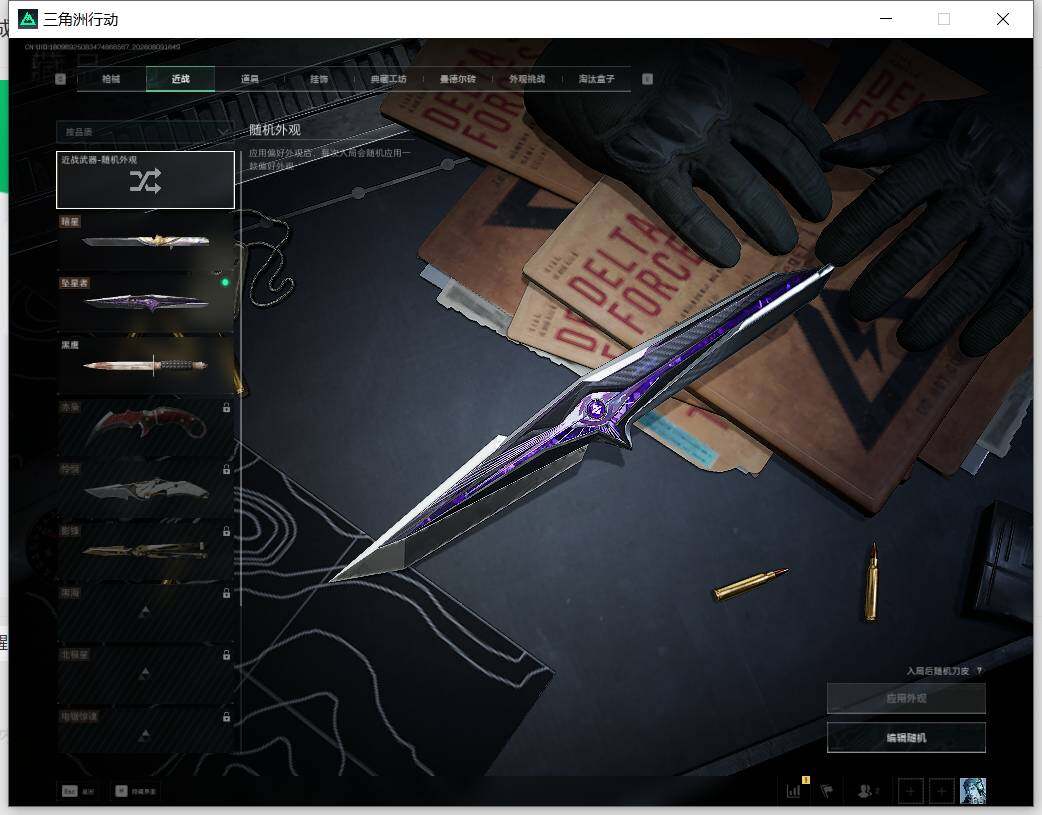Select the 近战武器-随机外观 shuffle card

[146, 180]
